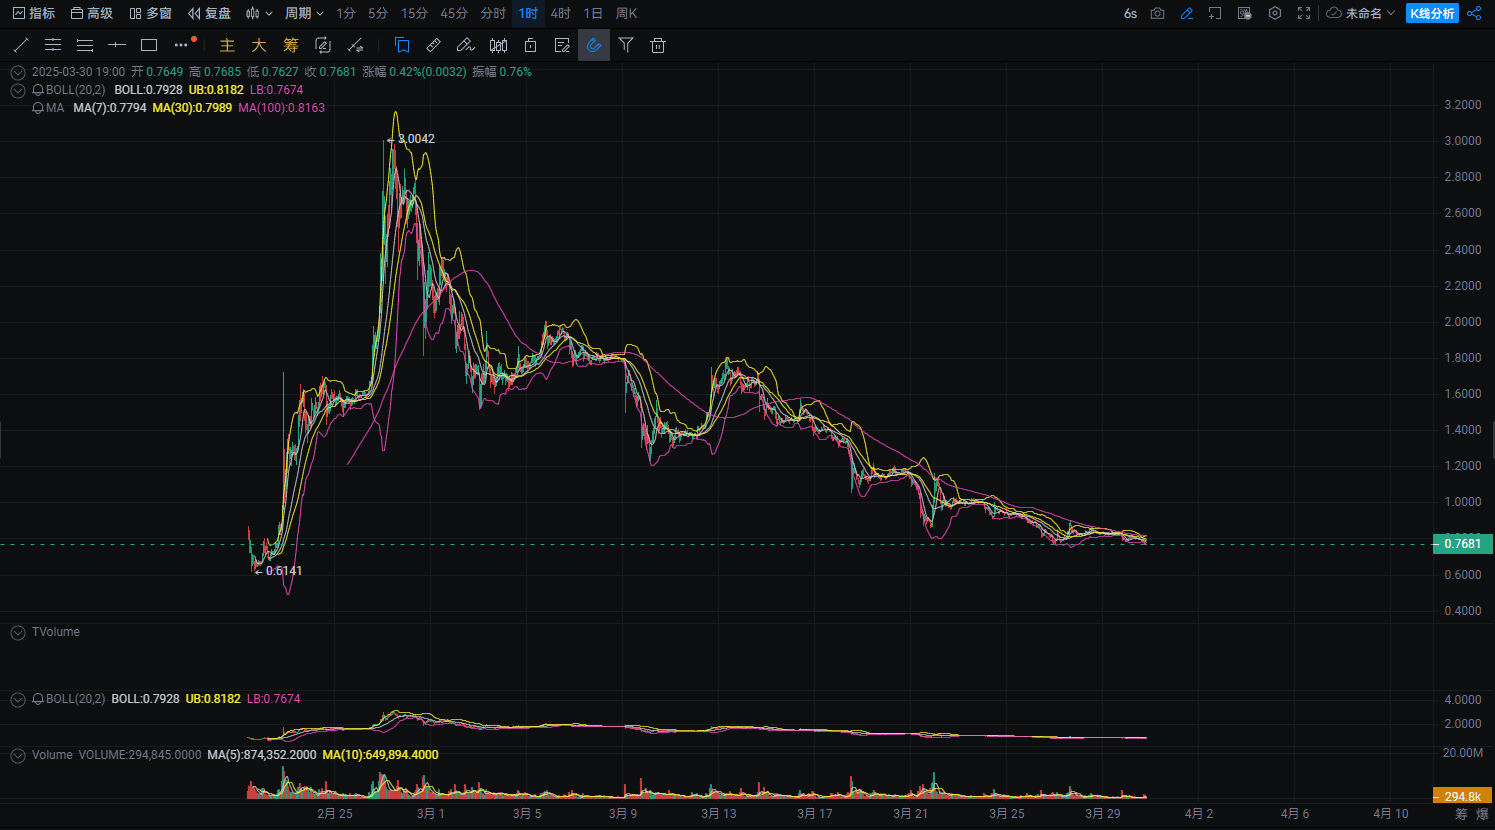Toggle the blue drawing pencil toolbar icon
The height and width of the screenshot is (830, 1495).
1187,13
